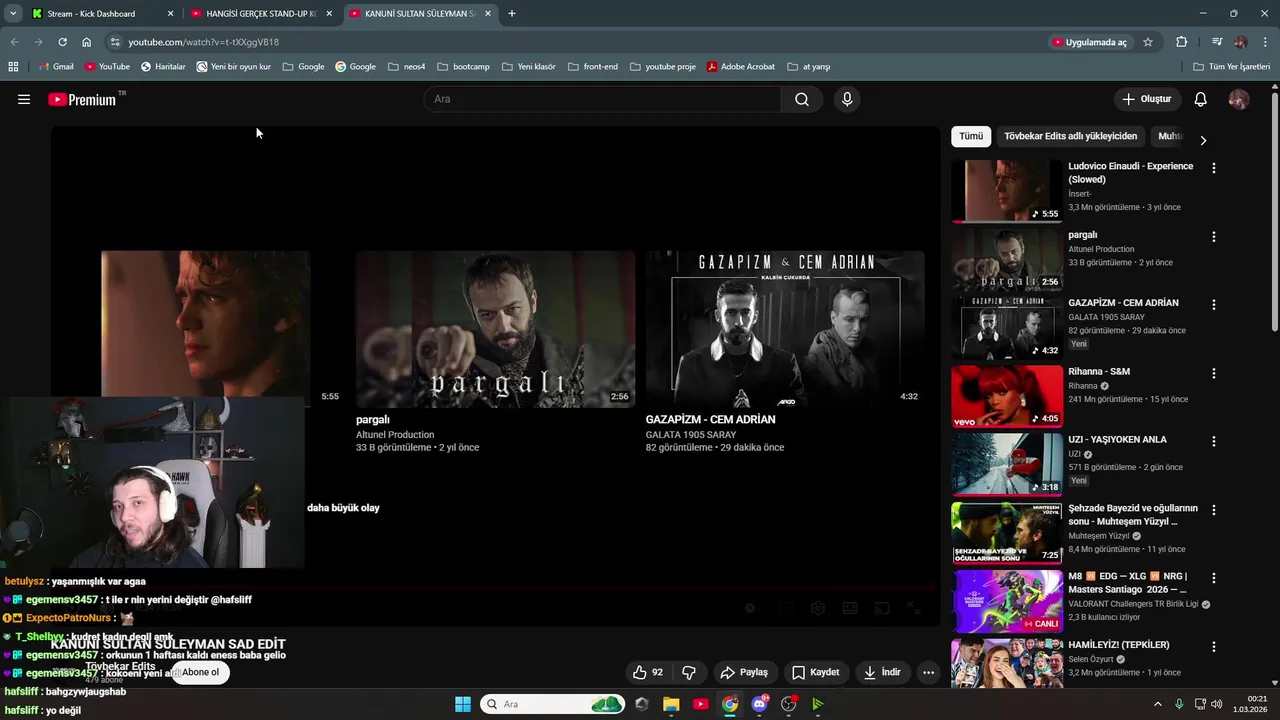Viewport: 1280px width, 720px height.
Task: Open the Haritalar bookmark
Action: 163,67
